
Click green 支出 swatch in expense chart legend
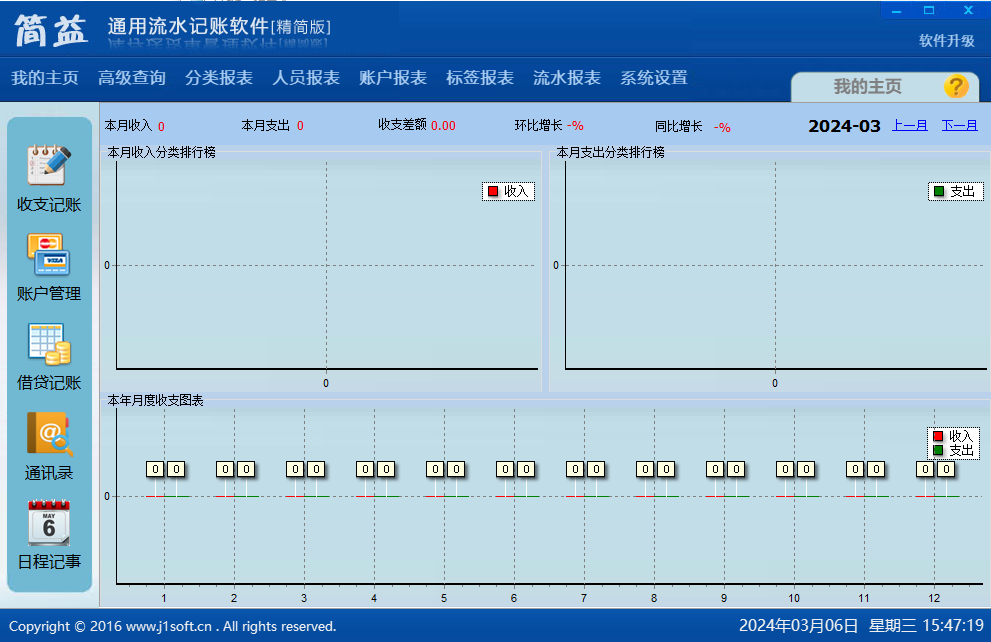click(939, 191)
